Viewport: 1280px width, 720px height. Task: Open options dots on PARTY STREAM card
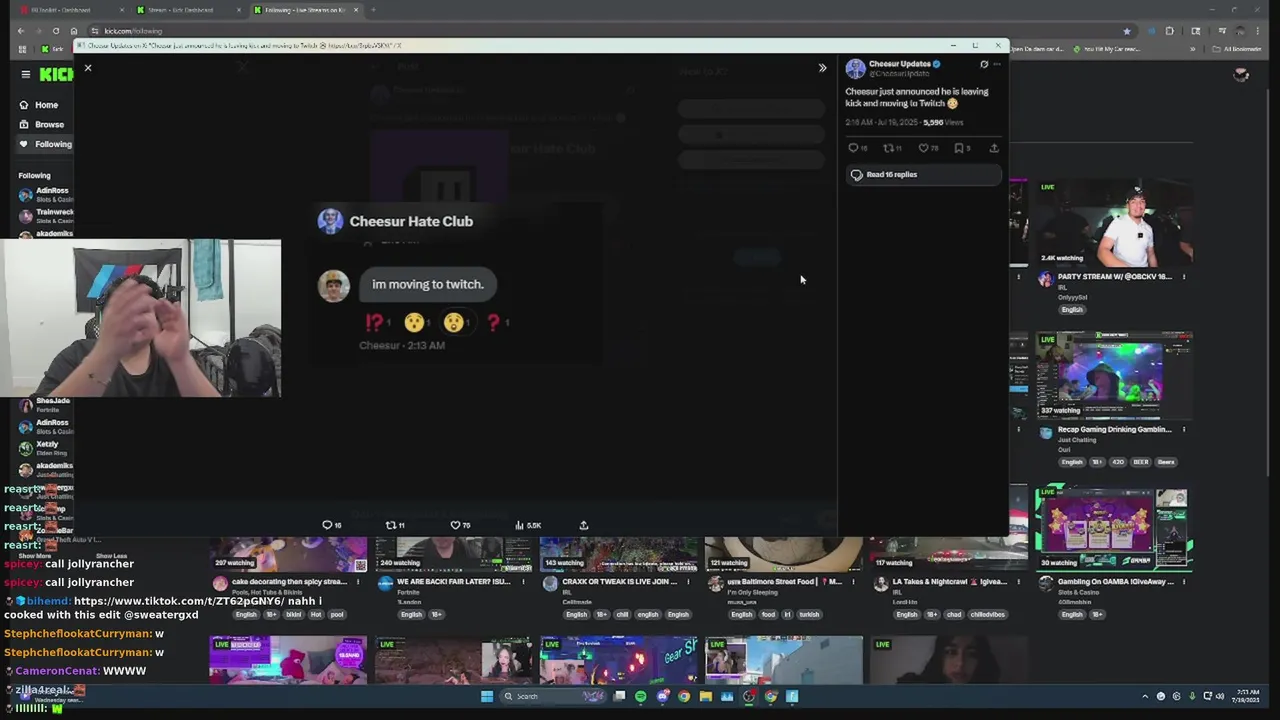(x=1184, y=277)
